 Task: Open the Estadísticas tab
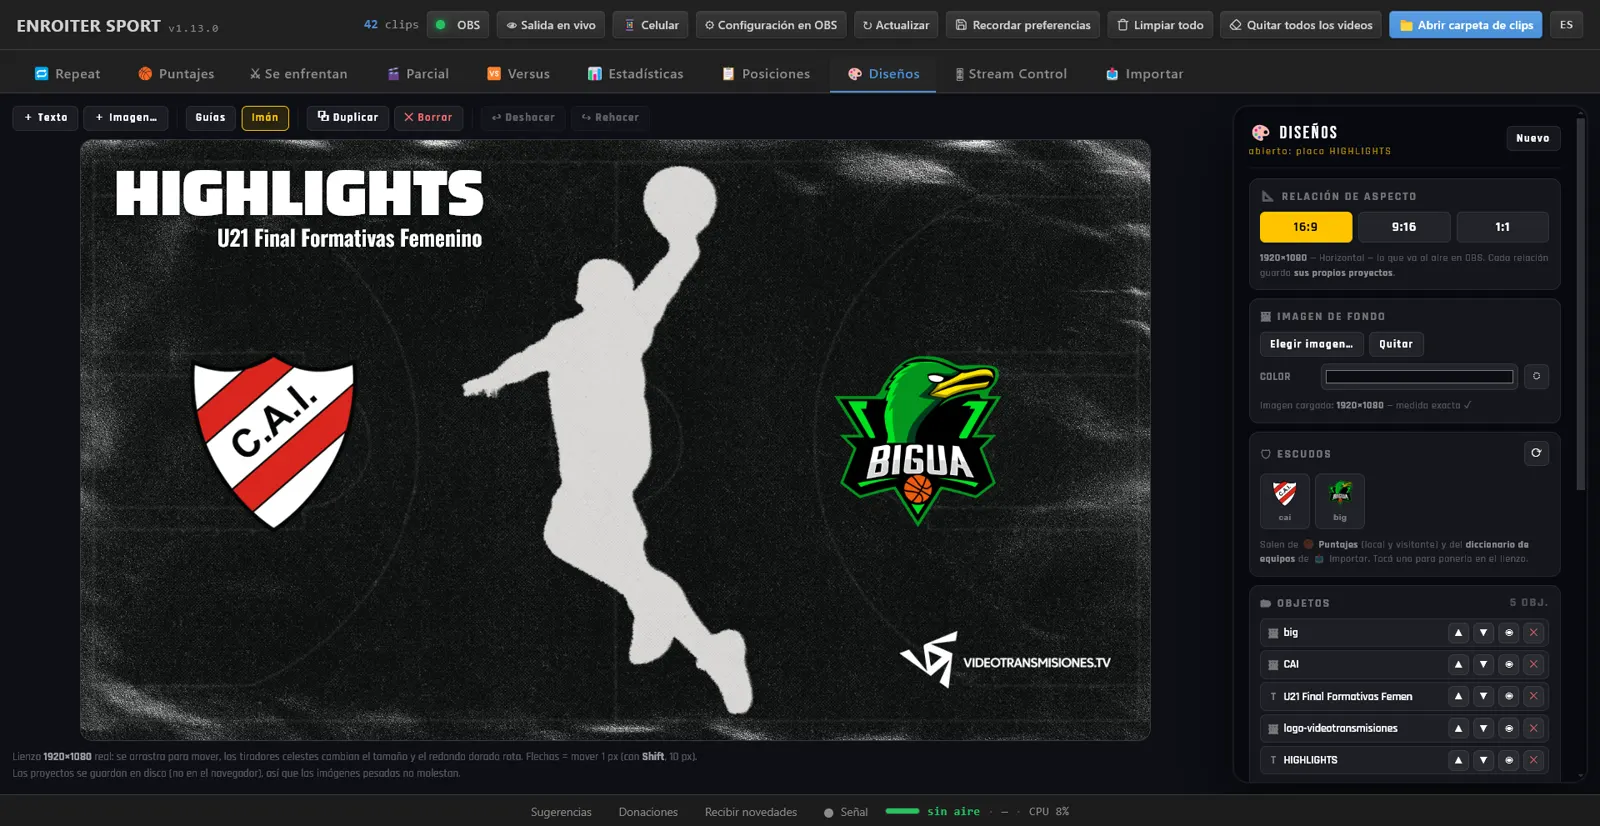(636, 74)
